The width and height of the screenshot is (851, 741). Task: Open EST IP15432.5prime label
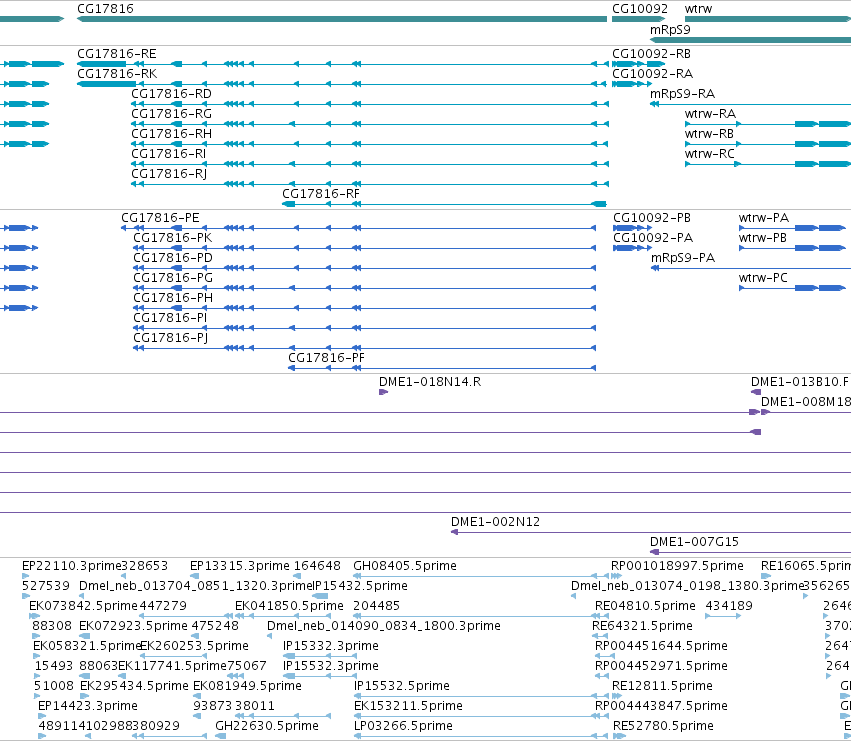coord(361,586)
